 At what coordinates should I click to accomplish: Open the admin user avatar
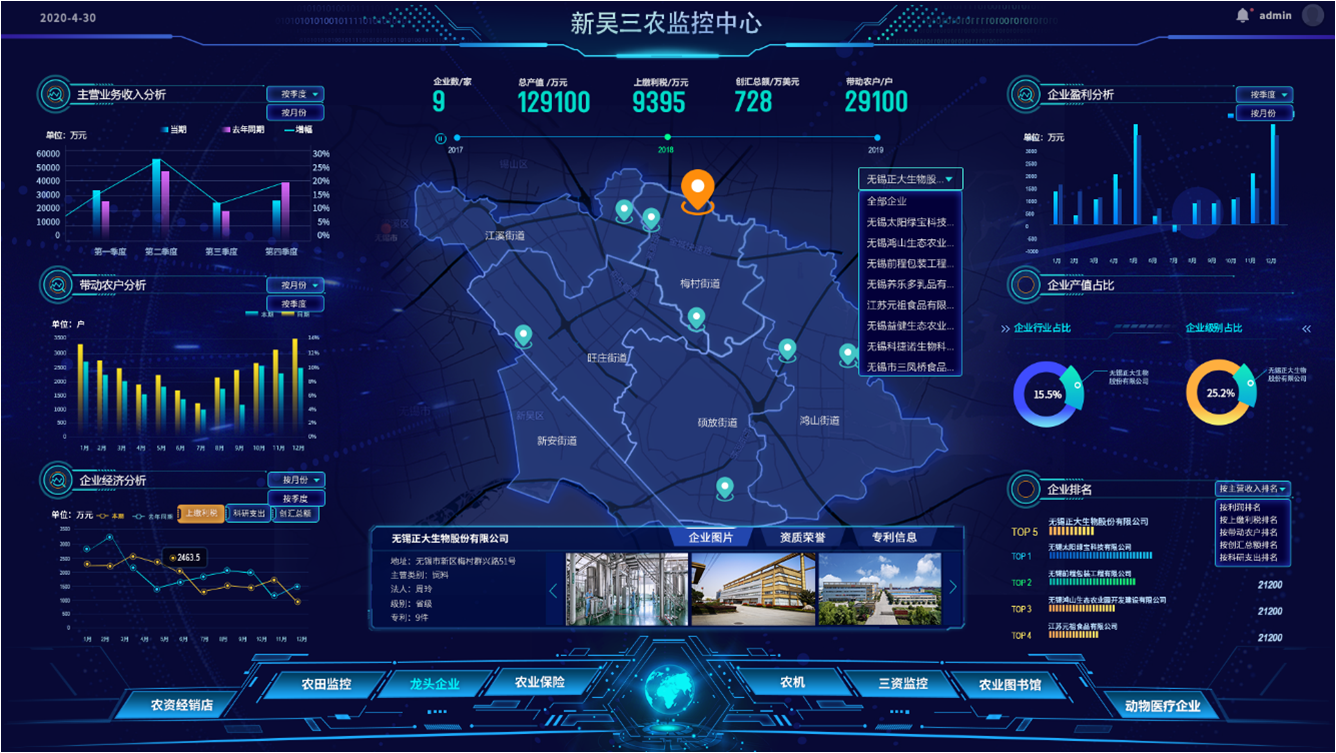(1311, 15)
